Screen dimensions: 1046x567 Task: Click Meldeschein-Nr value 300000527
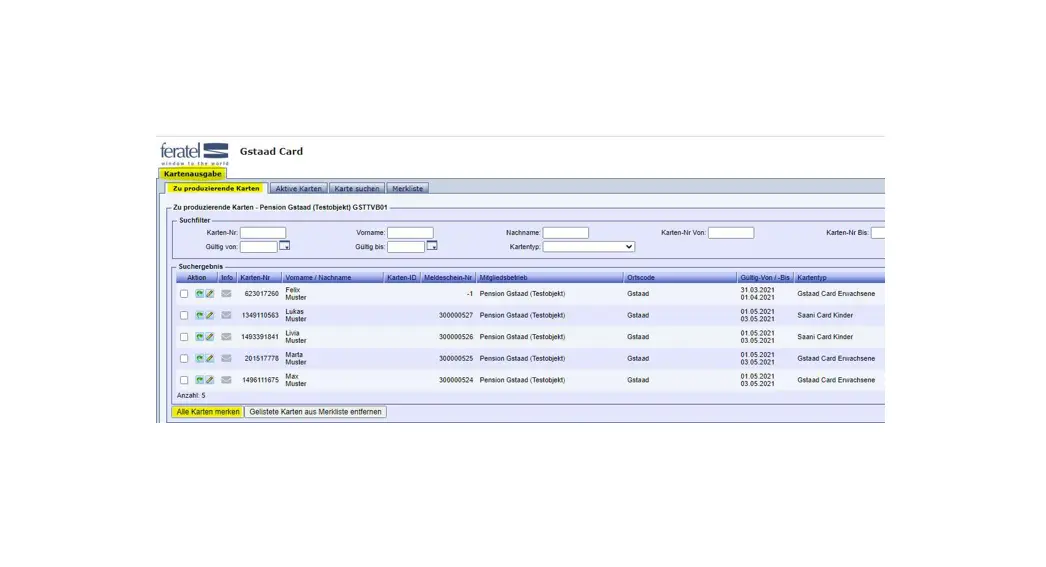tap(456, 316)
